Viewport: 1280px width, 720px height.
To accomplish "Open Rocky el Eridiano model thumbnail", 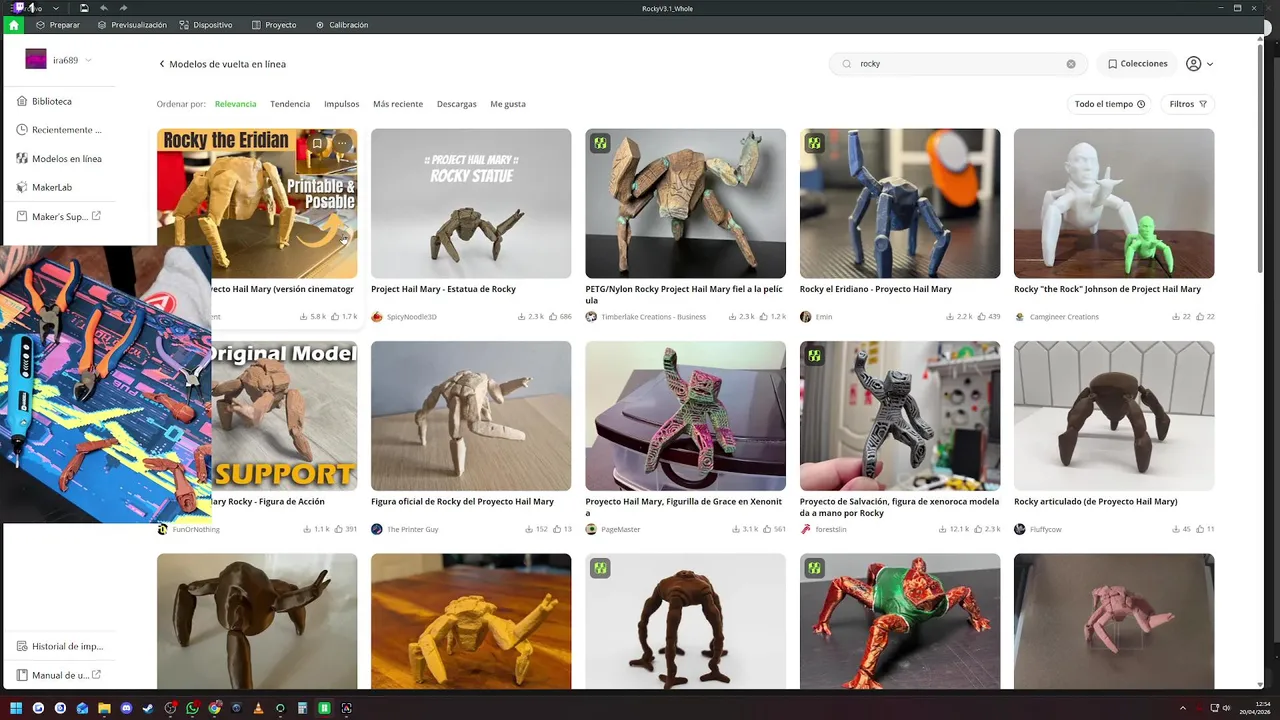I will [x=900, y=203].
